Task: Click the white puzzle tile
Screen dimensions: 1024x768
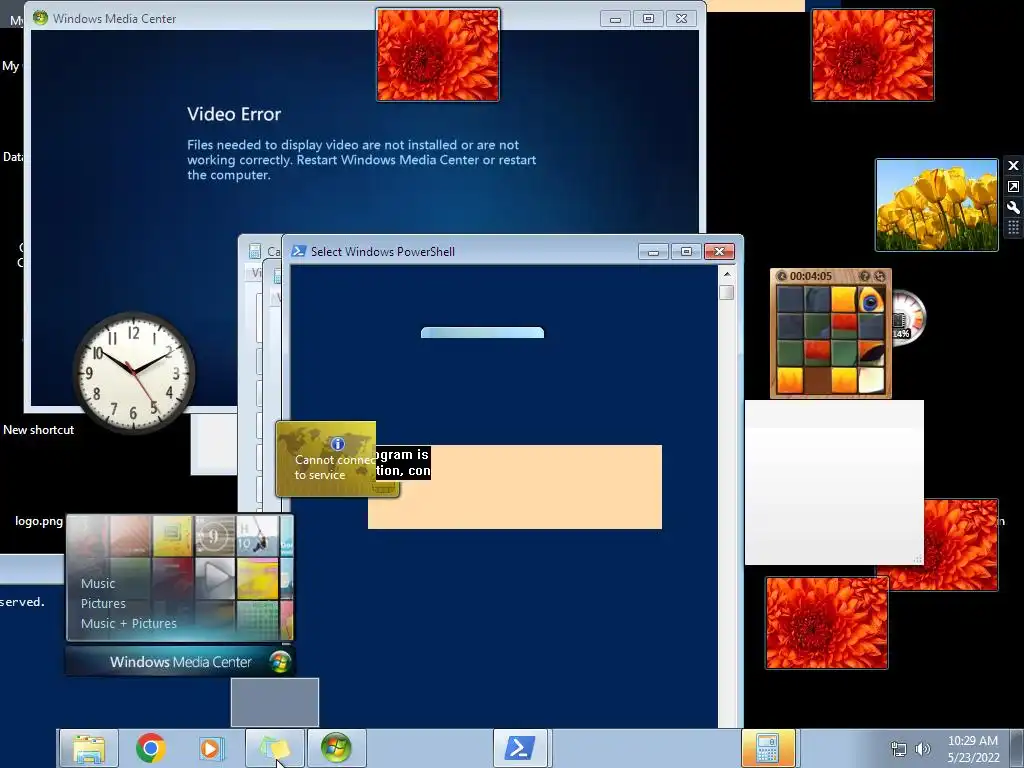Action: [871, 380]
